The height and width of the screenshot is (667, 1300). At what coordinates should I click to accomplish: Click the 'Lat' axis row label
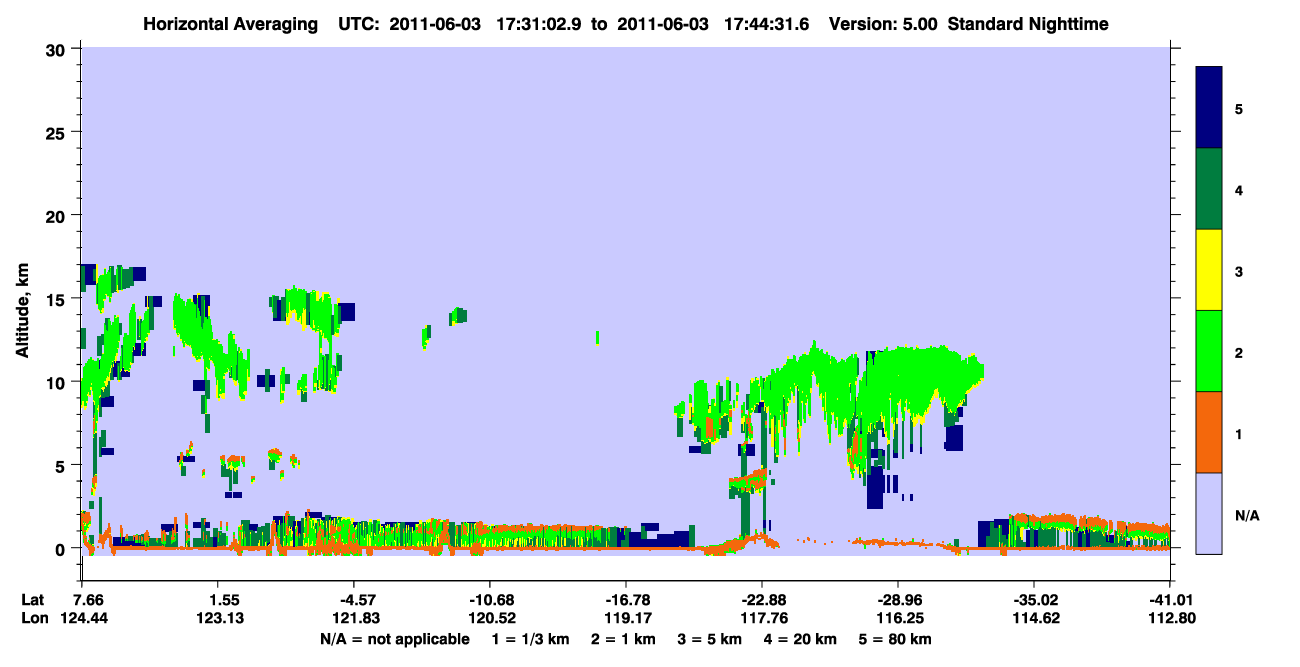[33, 600]
